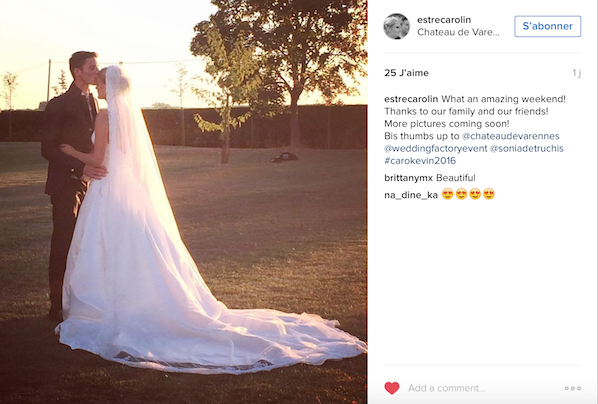Viewport: 598px width, 404px height.
Task: Click the heart-eyes emoji comment
Action: pyautogui.click(x=468, y=194)
